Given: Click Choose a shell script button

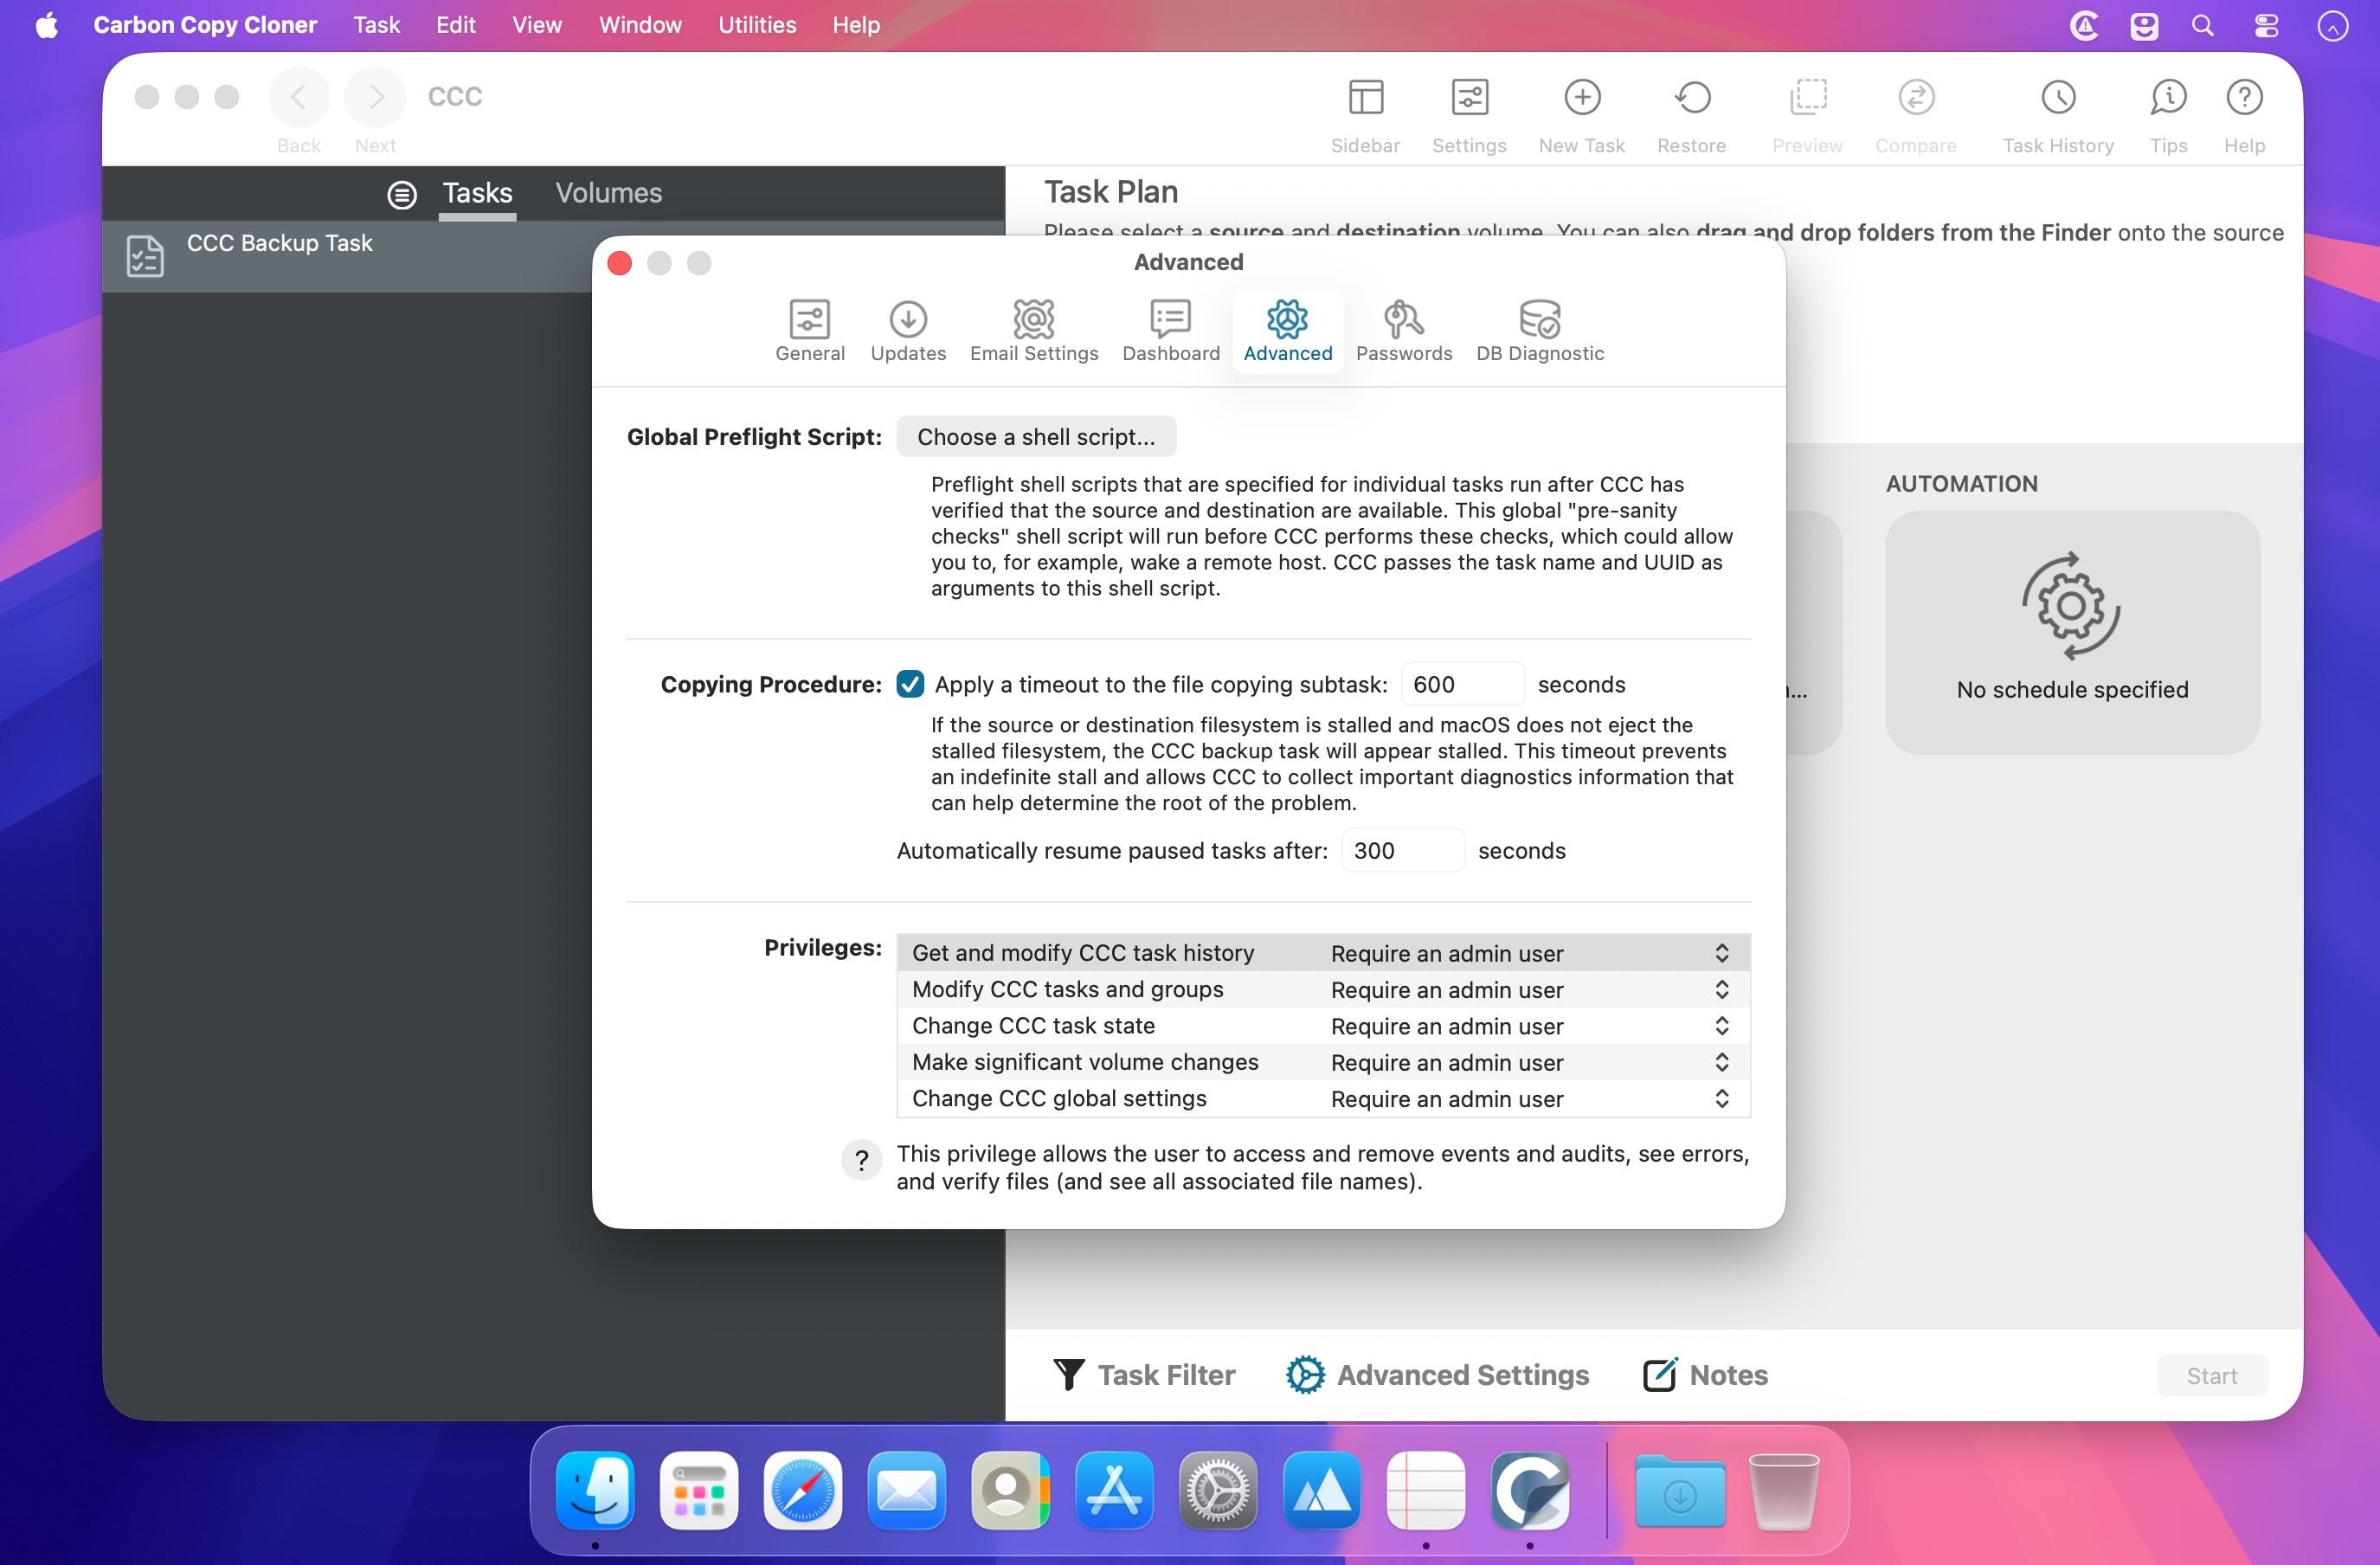Looking at the screenshot, I should 1036,436.
